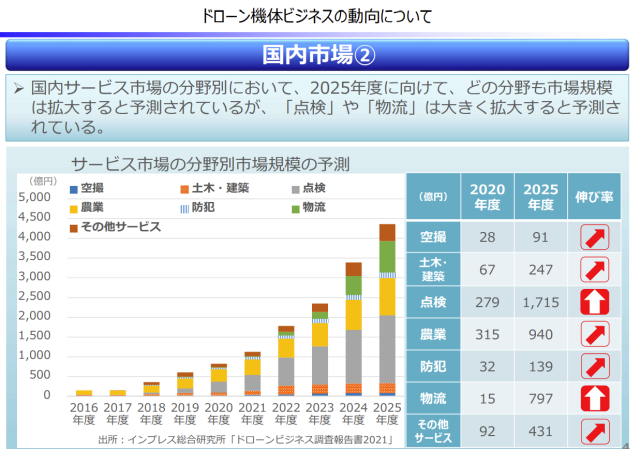Click the diagonal growth arrow for 空撮
The height and width of the screenshot is (449, 640).
tap(595, 237)
